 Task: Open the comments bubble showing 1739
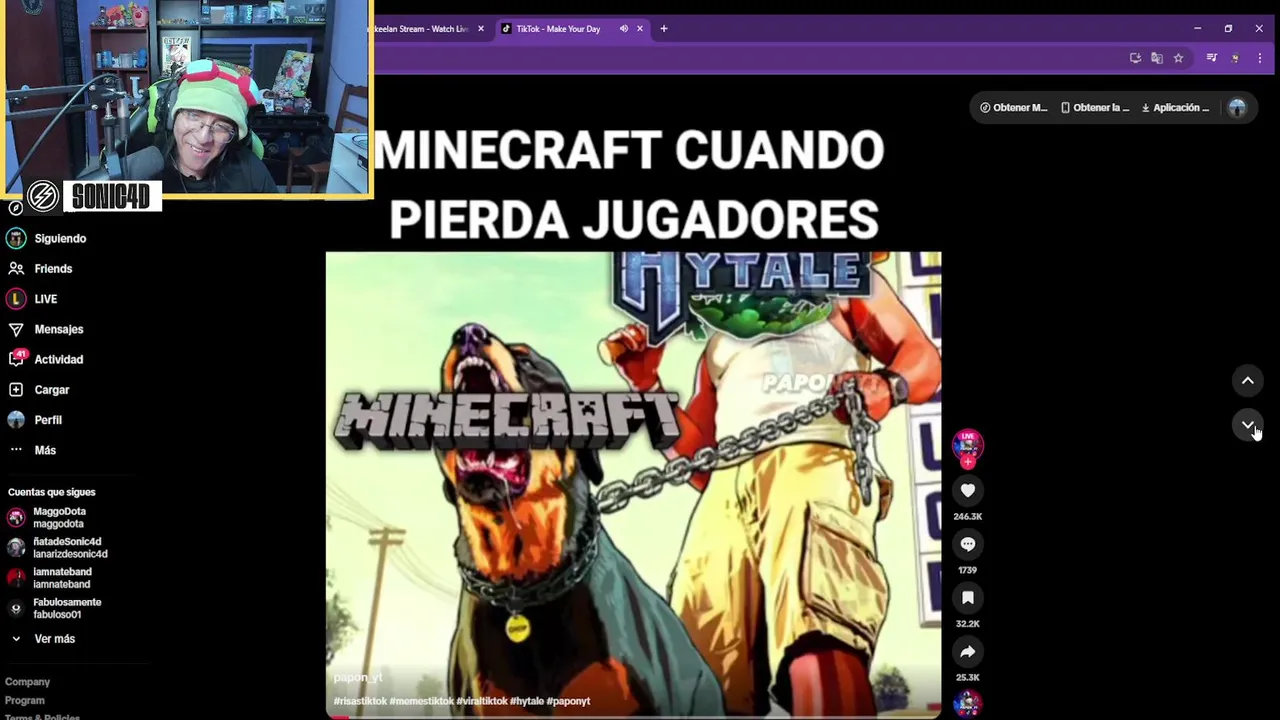coord(967,545)
